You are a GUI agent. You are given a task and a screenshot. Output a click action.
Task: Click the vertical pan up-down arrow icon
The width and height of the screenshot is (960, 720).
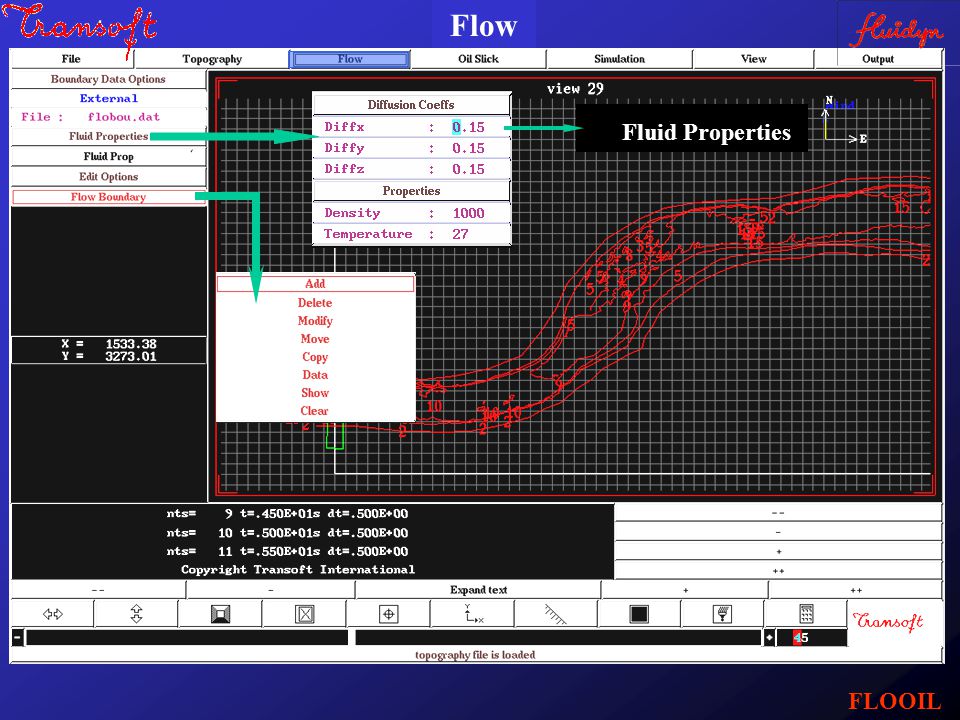[x=136, y=613]
